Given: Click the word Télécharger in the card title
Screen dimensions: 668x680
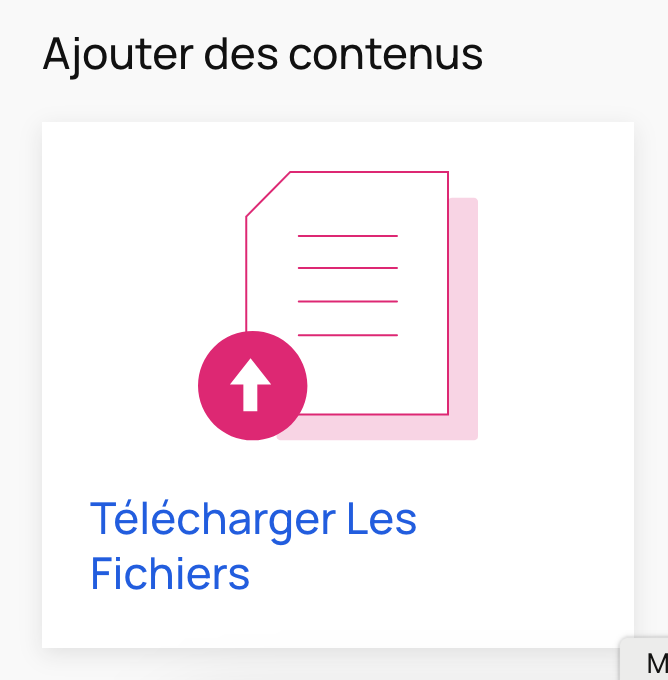Looking at the screenshot, I should [x=213, y=519].
